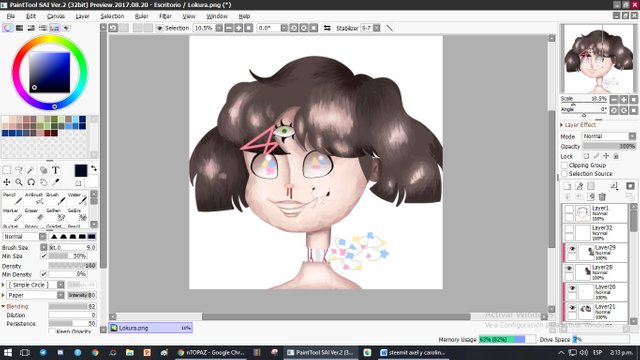Open the Simple Circle brush shape dropdown
This screenshot has height=360, width=640.
pyautogui.click(x=36, y=284)
